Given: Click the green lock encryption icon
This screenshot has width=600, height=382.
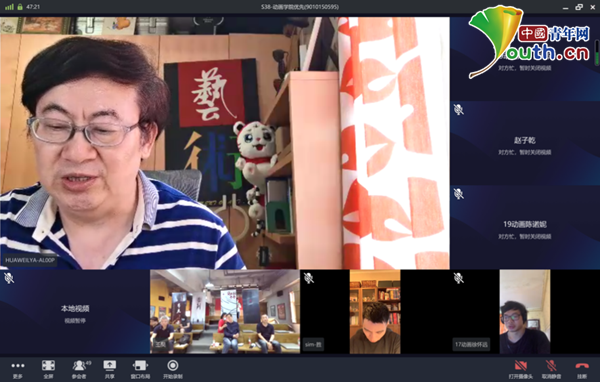Looking at the screenshot, I should tap(20, 7).
